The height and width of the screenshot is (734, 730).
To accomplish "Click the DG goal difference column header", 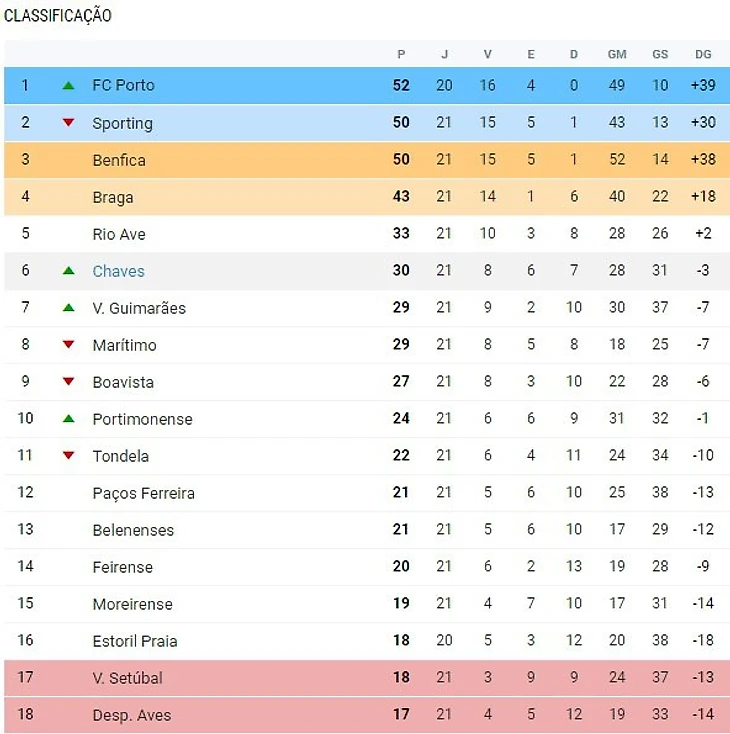I will pyautogui.click(x=703, y=54).
